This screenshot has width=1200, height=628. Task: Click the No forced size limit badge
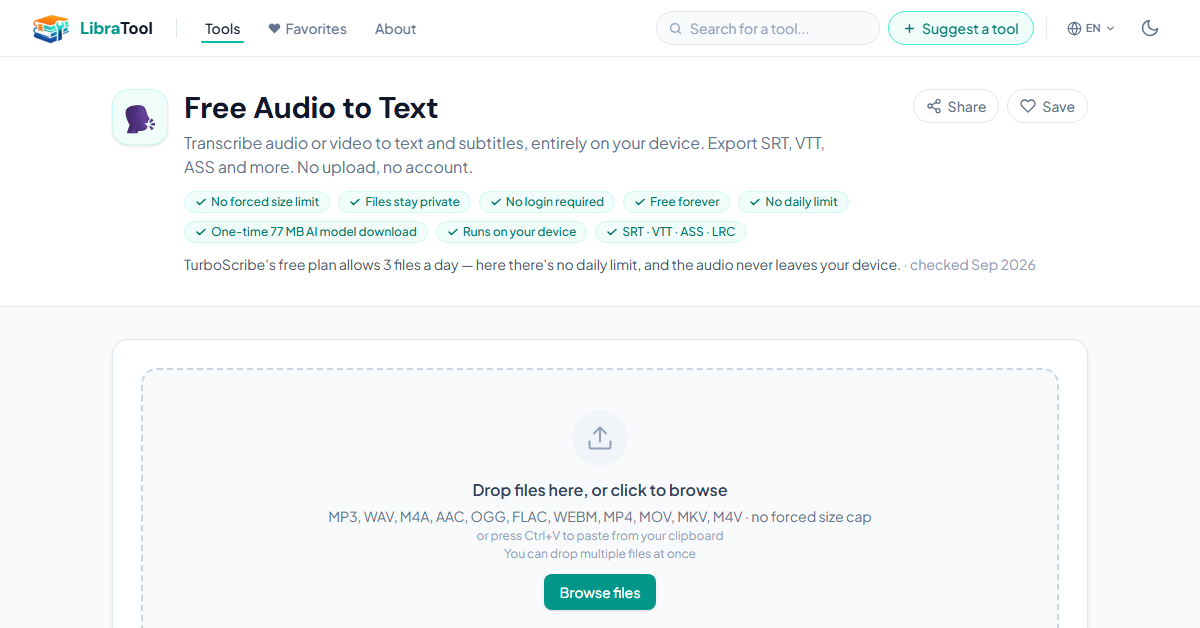click(x=257, y=202)
